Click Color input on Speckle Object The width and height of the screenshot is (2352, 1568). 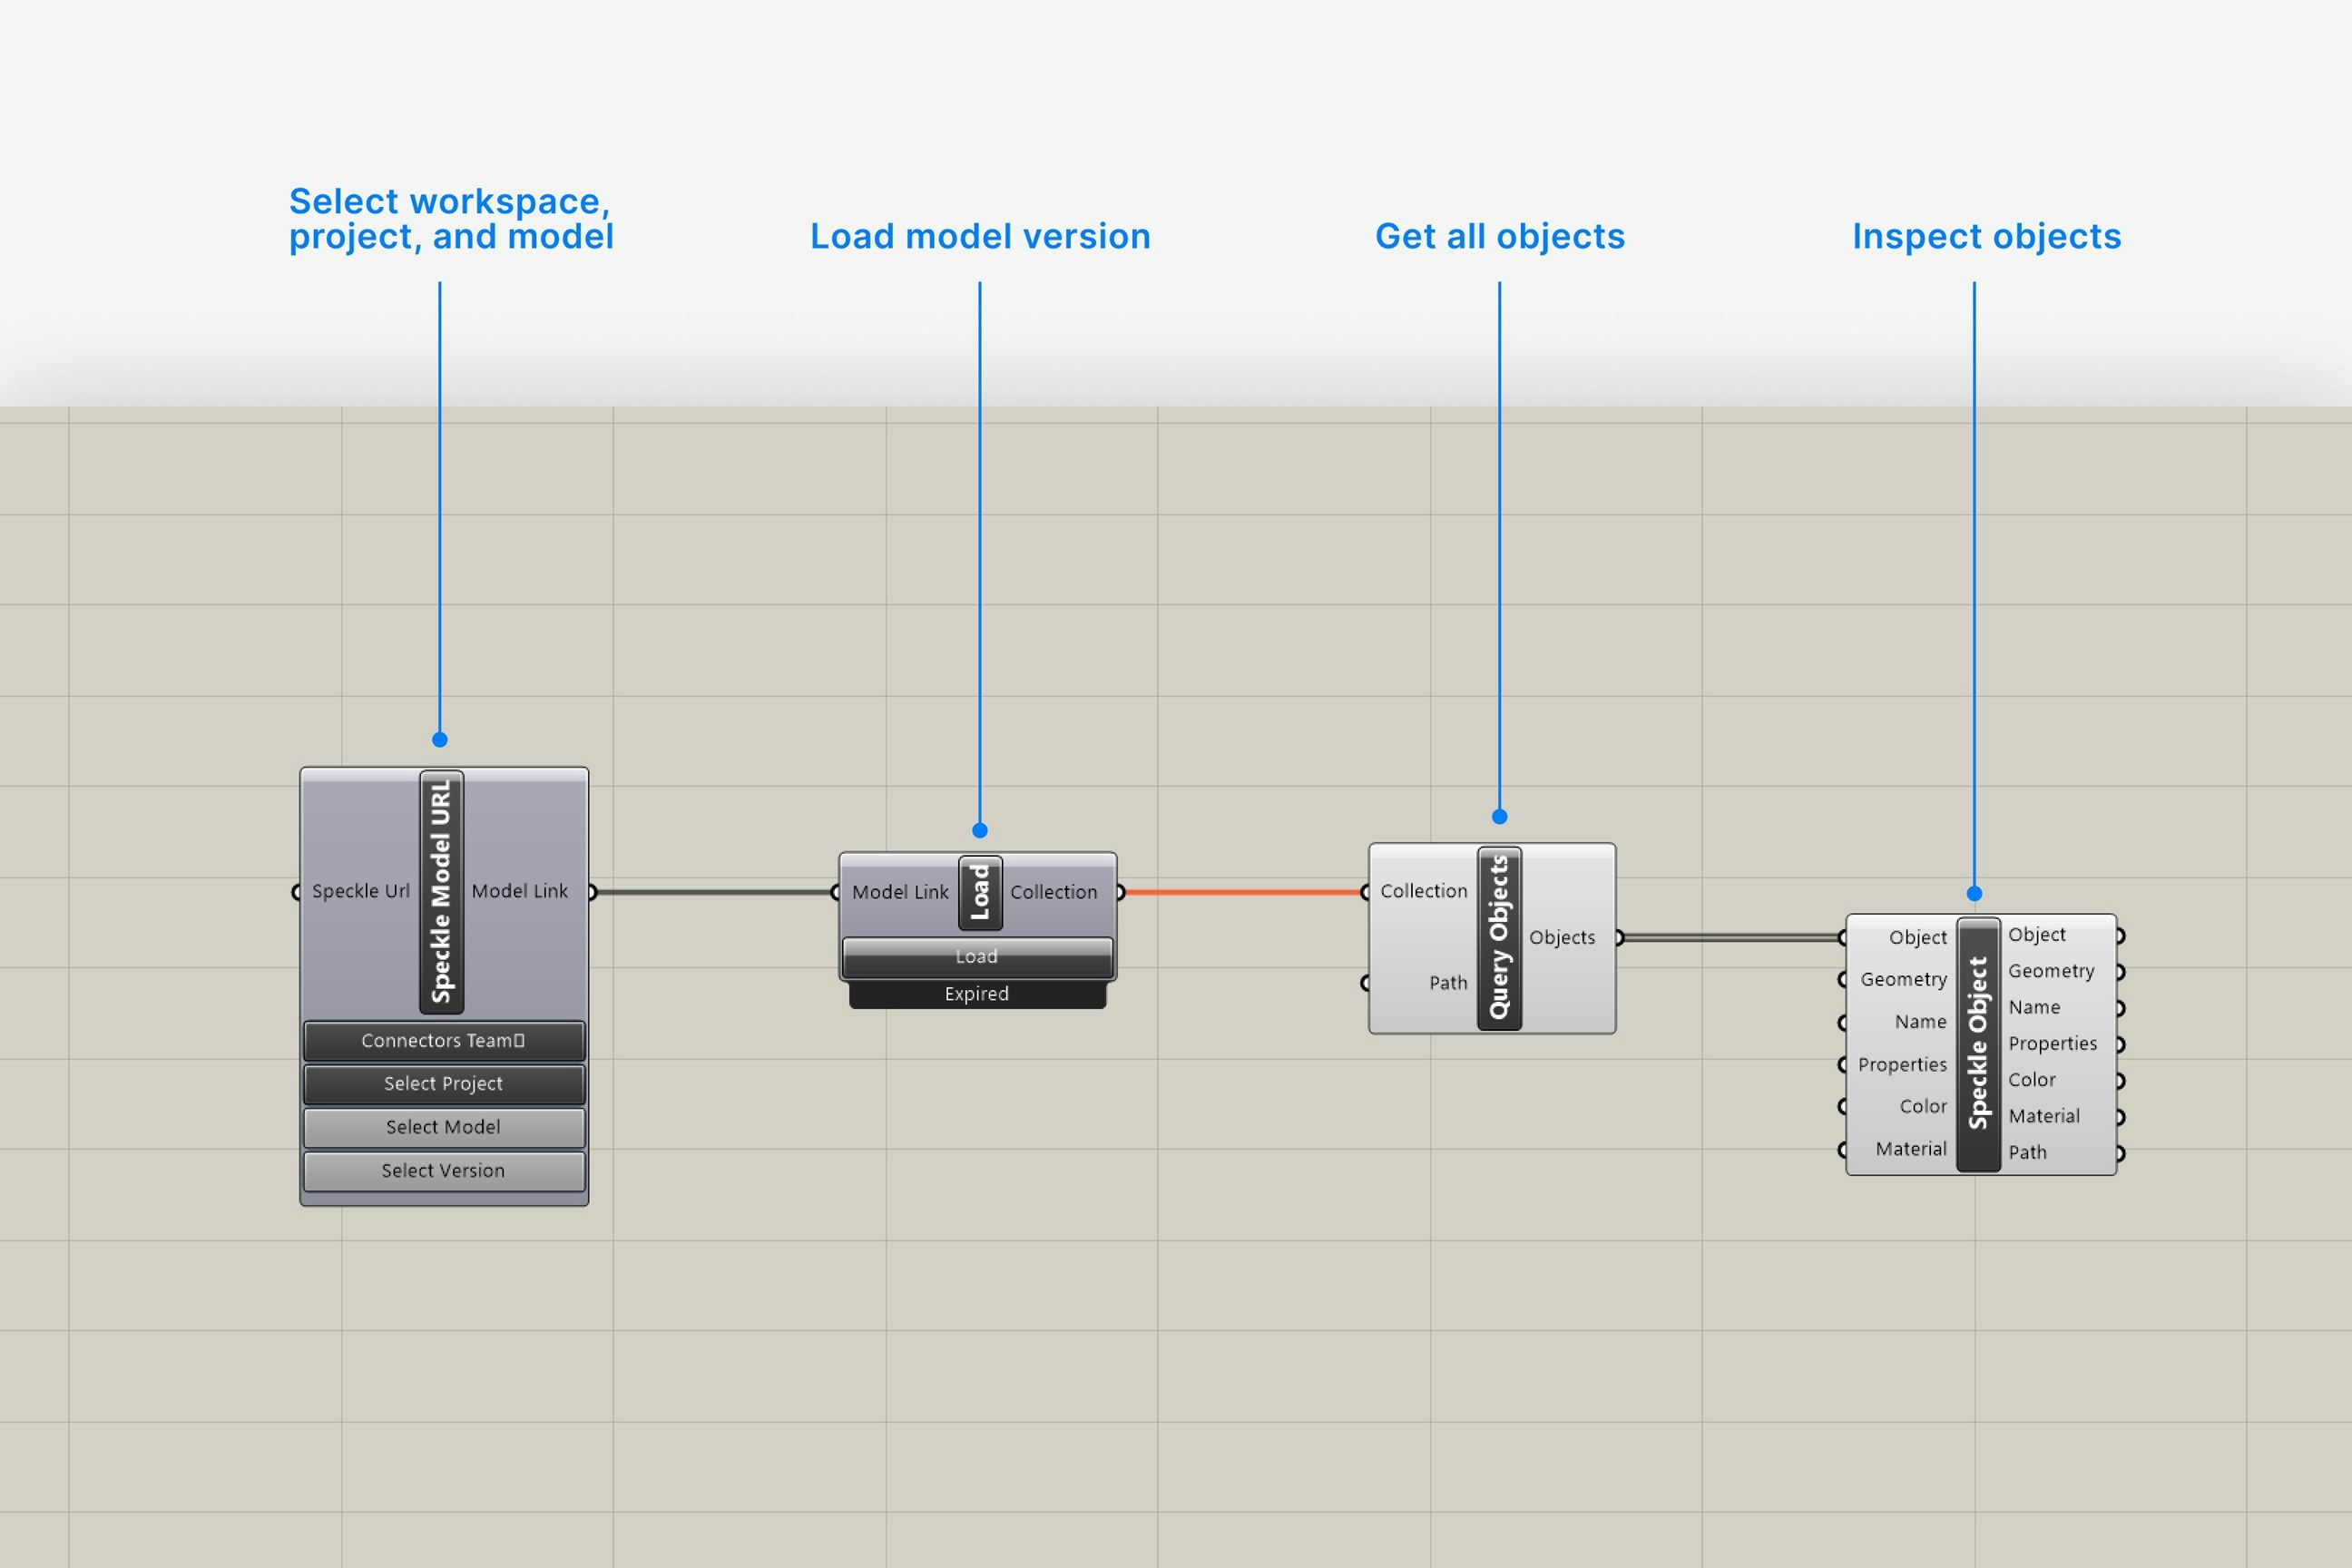click(1922, 1106)
